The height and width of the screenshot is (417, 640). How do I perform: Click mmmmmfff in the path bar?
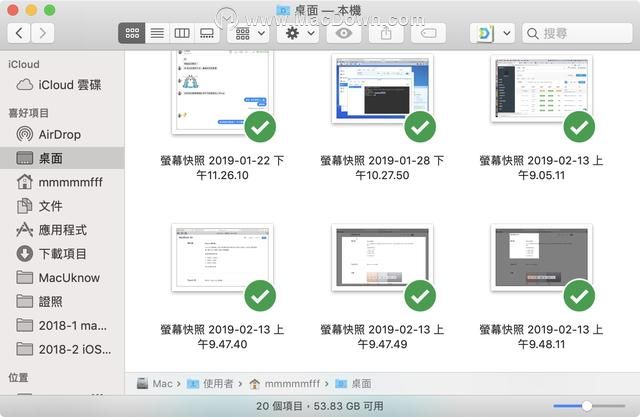click(x=284, y=384)
